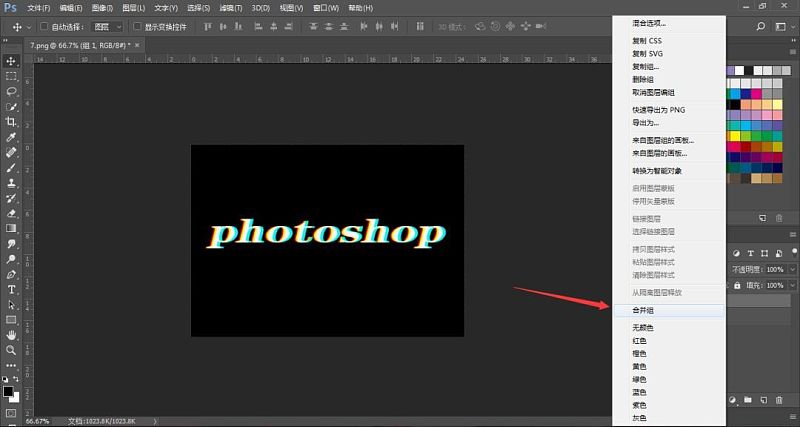Screen dimensions: 800x427
Task: Open the 图层 auto-select dropdown
Action: coord(107,27)
